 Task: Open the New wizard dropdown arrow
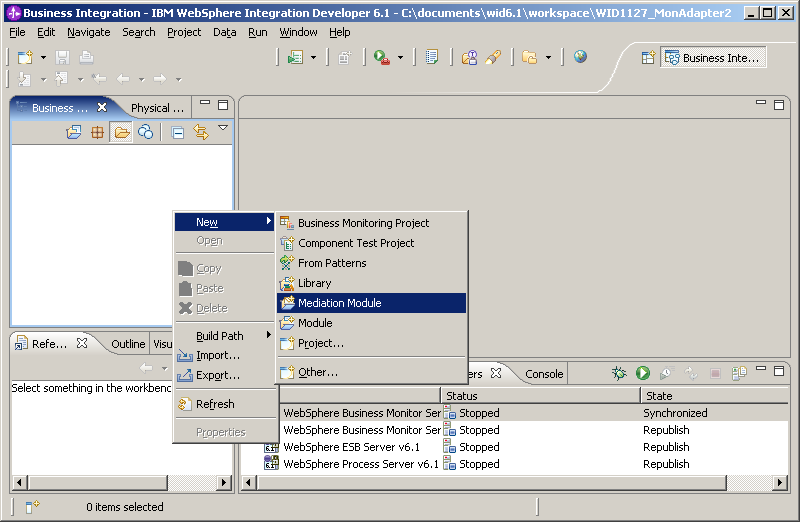coord(43,58)
